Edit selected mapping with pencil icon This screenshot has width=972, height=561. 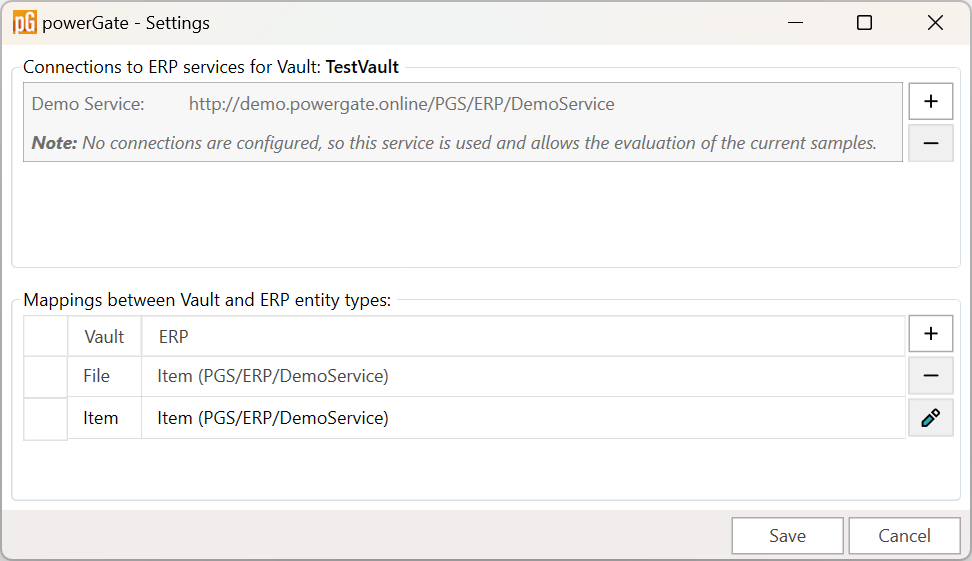[930, 418]
